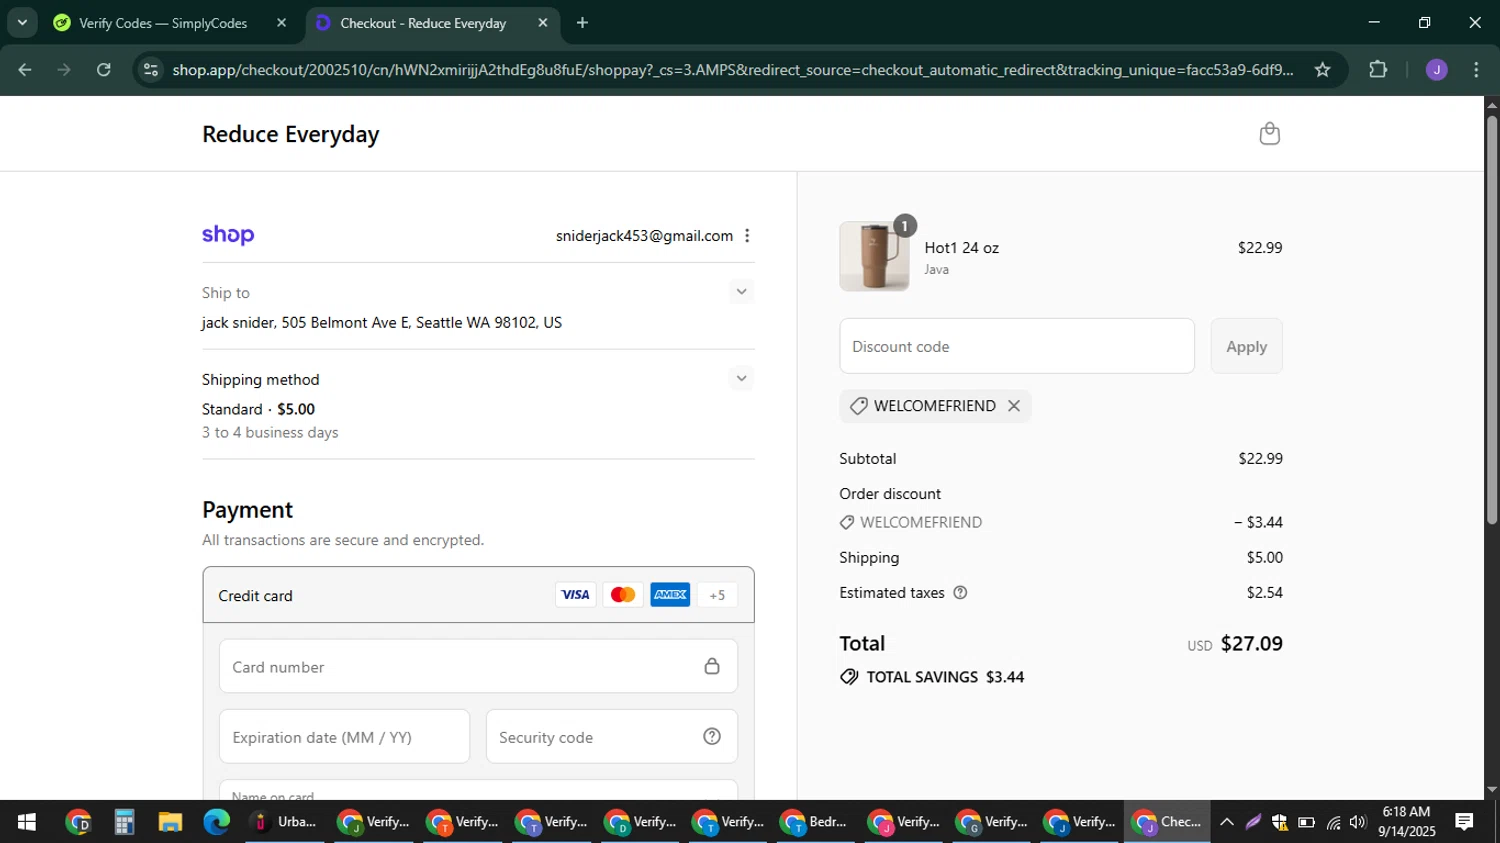
Task: Open the Chrome extensions puzzle icon
Action: [1378, 70]
